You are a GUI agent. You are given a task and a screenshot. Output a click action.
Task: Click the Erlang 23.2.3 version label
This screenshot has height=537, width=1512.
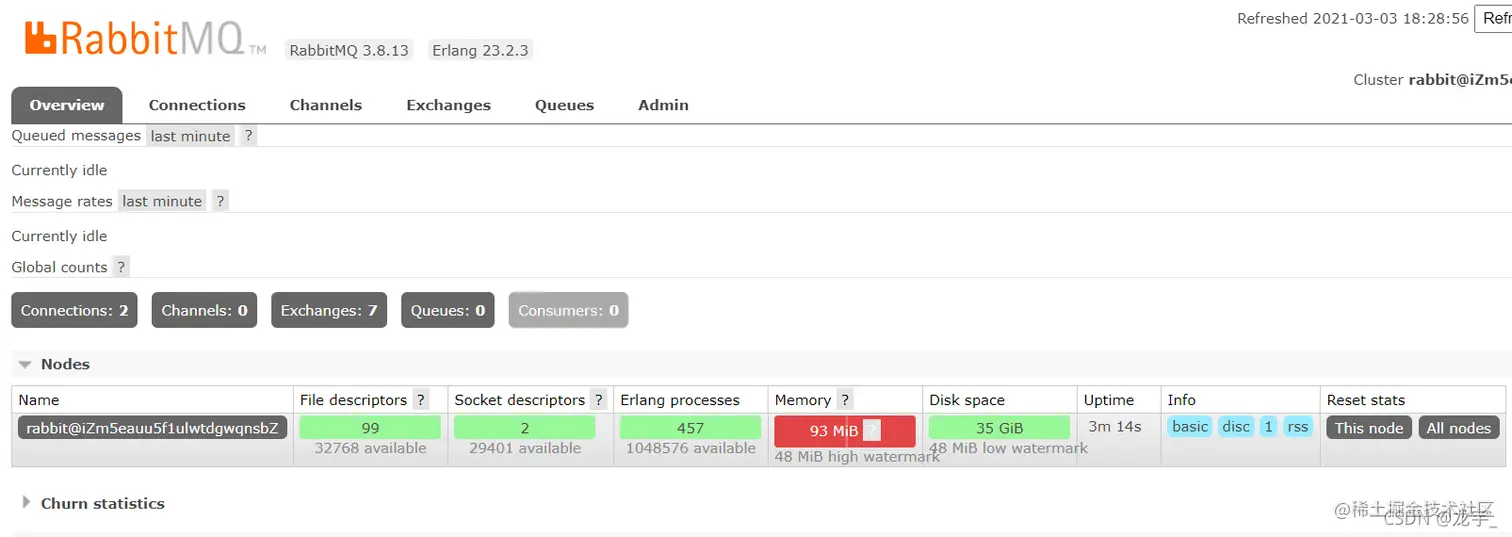[480, 50]
